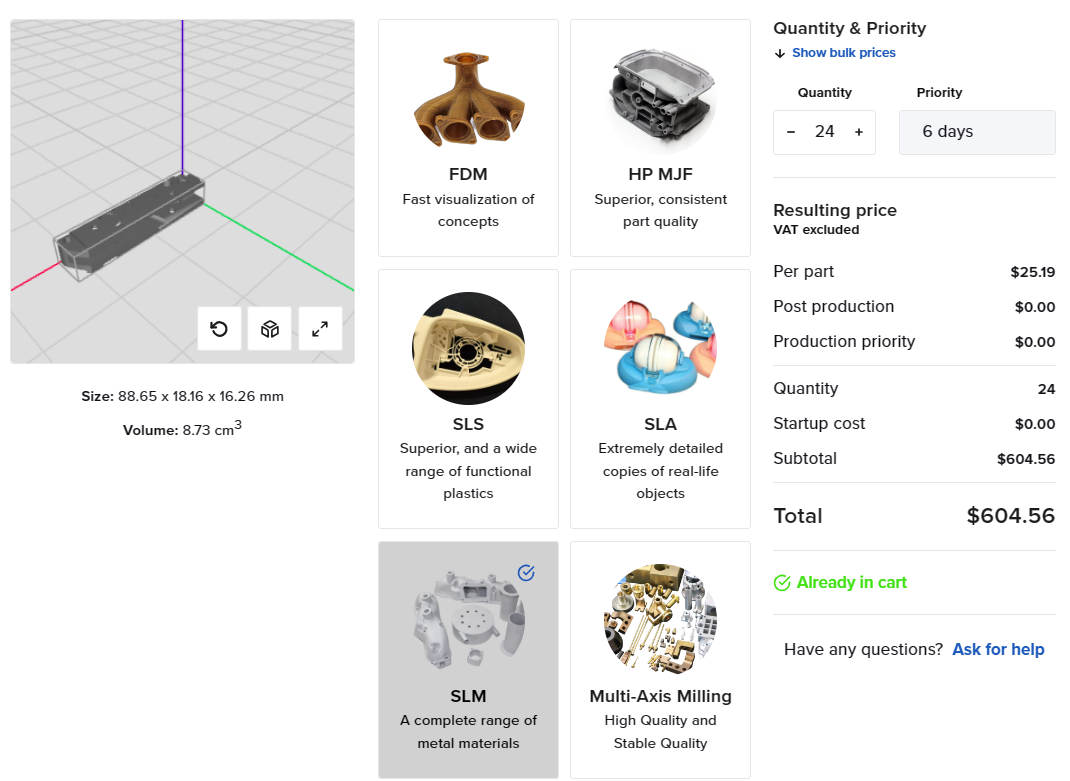Screen dimensions: 1070x781
Task: Switch the 3D viewer cube view mode
Action: [x=270, y=329]
